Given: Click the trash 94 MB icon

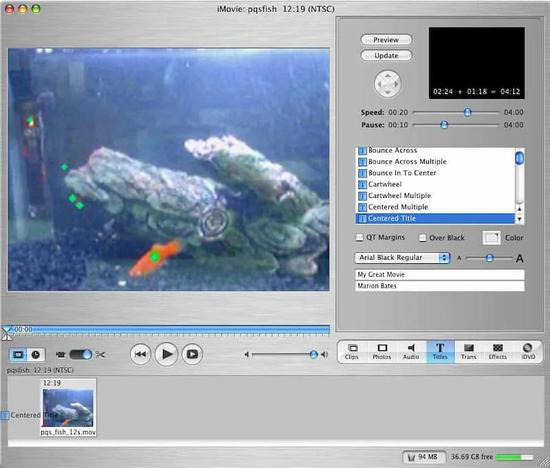Looking at the screenshot, I should click(x=424, y=457).
